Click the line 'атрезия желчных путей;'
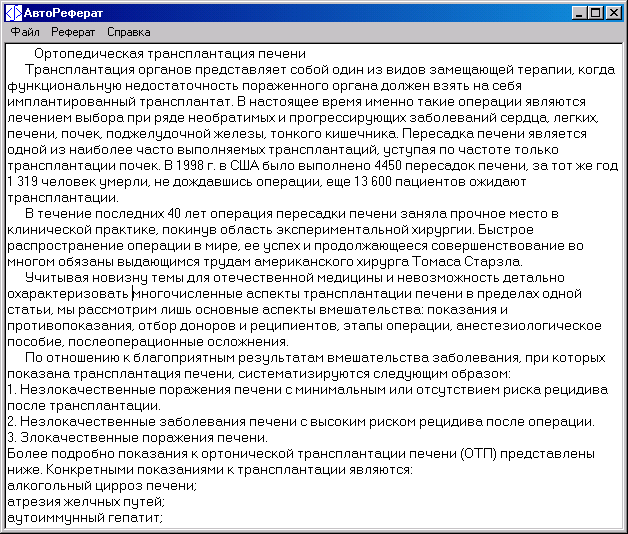Screen dimensions: 628x534 tap(86, 502)
